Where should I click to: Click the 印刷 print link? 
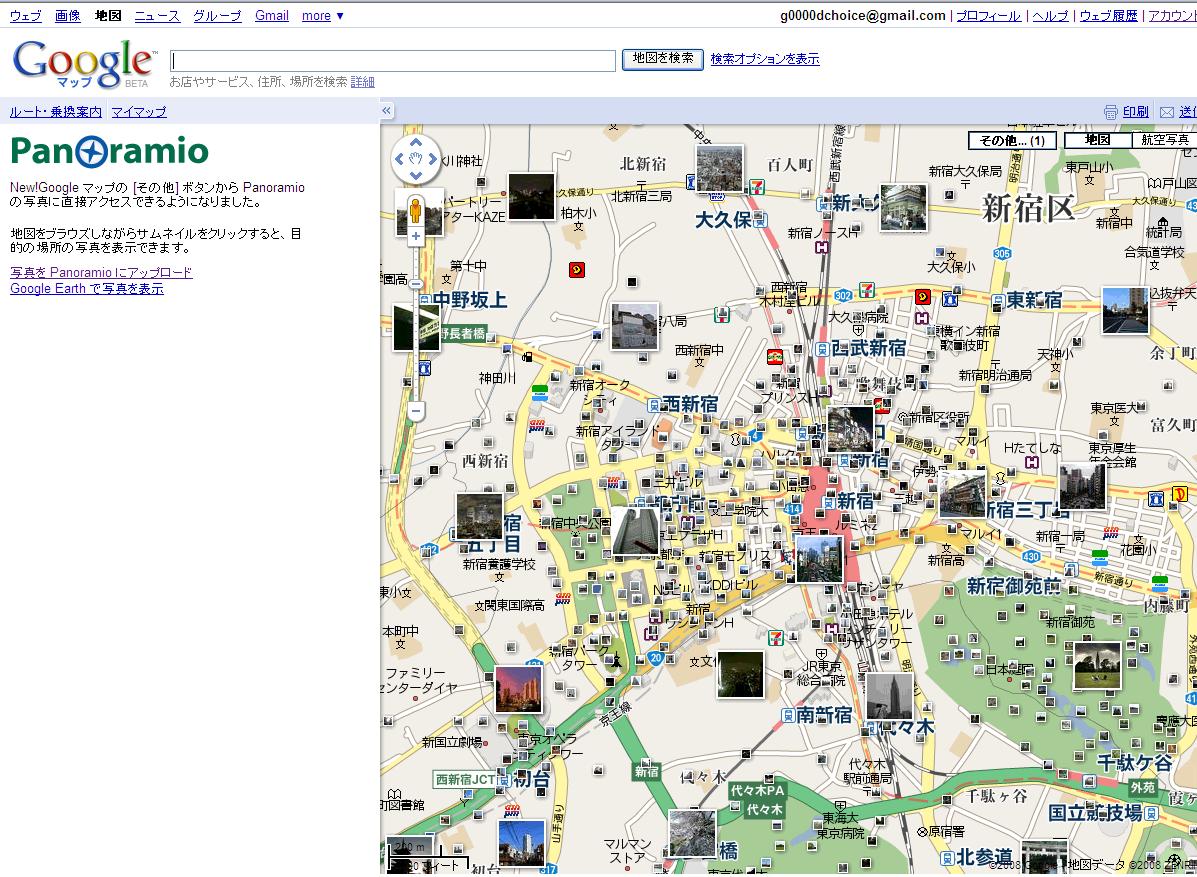coord(1136,112)
